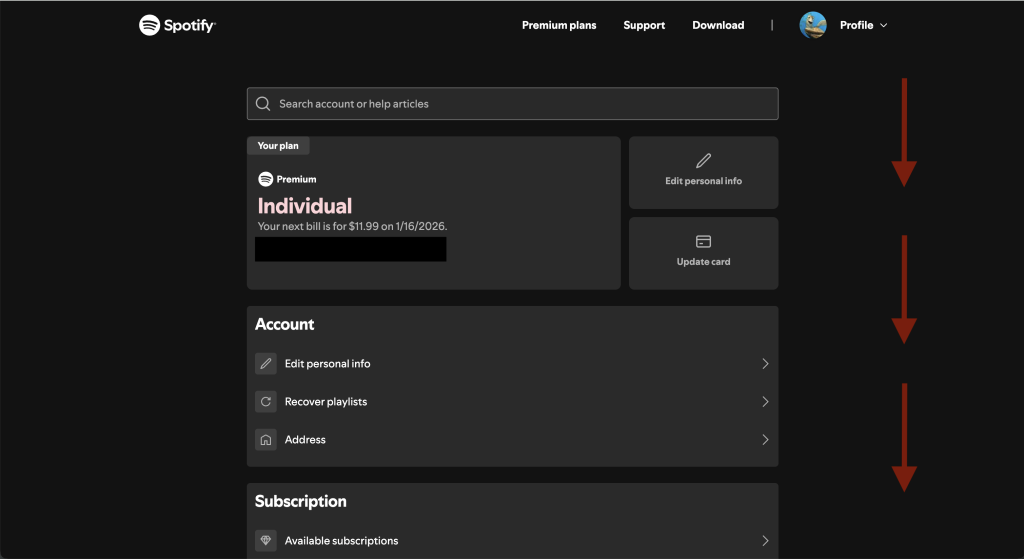Open the Premium plans page
The width and height of the screenshot is (1024, 559).
[x=559, y=25]
